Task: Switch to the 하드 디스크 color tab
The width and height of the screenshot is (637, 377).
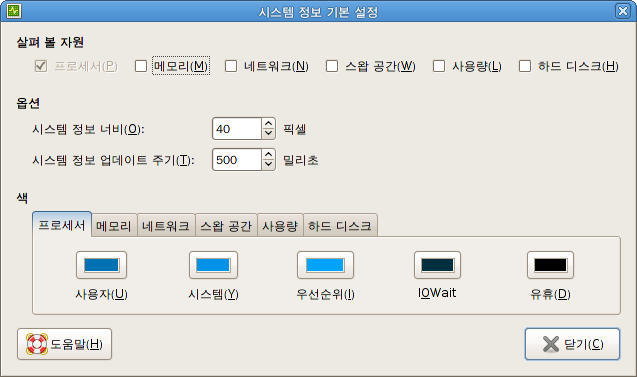Action: 340,225
